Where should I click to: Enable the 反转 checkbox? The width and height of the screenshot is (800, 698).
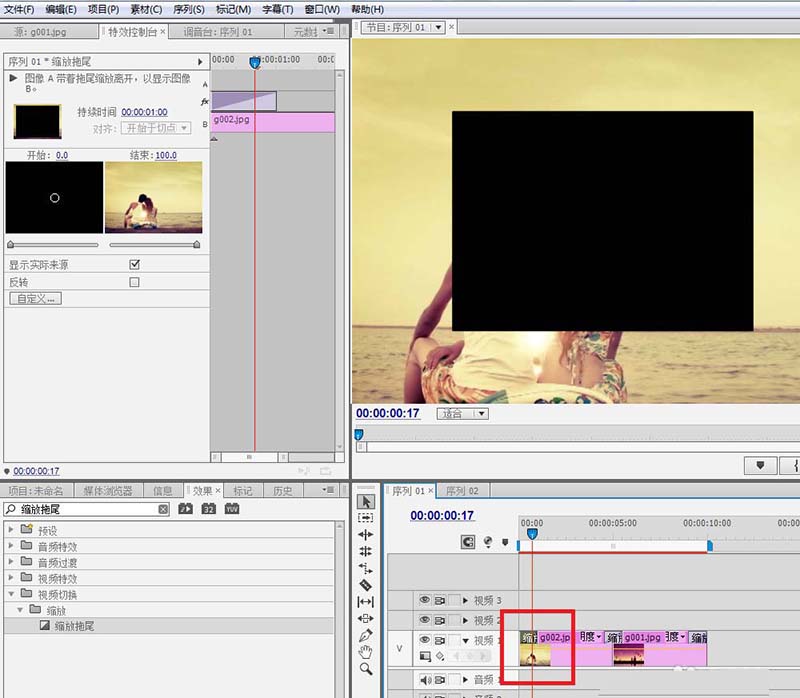click(134, 282)
